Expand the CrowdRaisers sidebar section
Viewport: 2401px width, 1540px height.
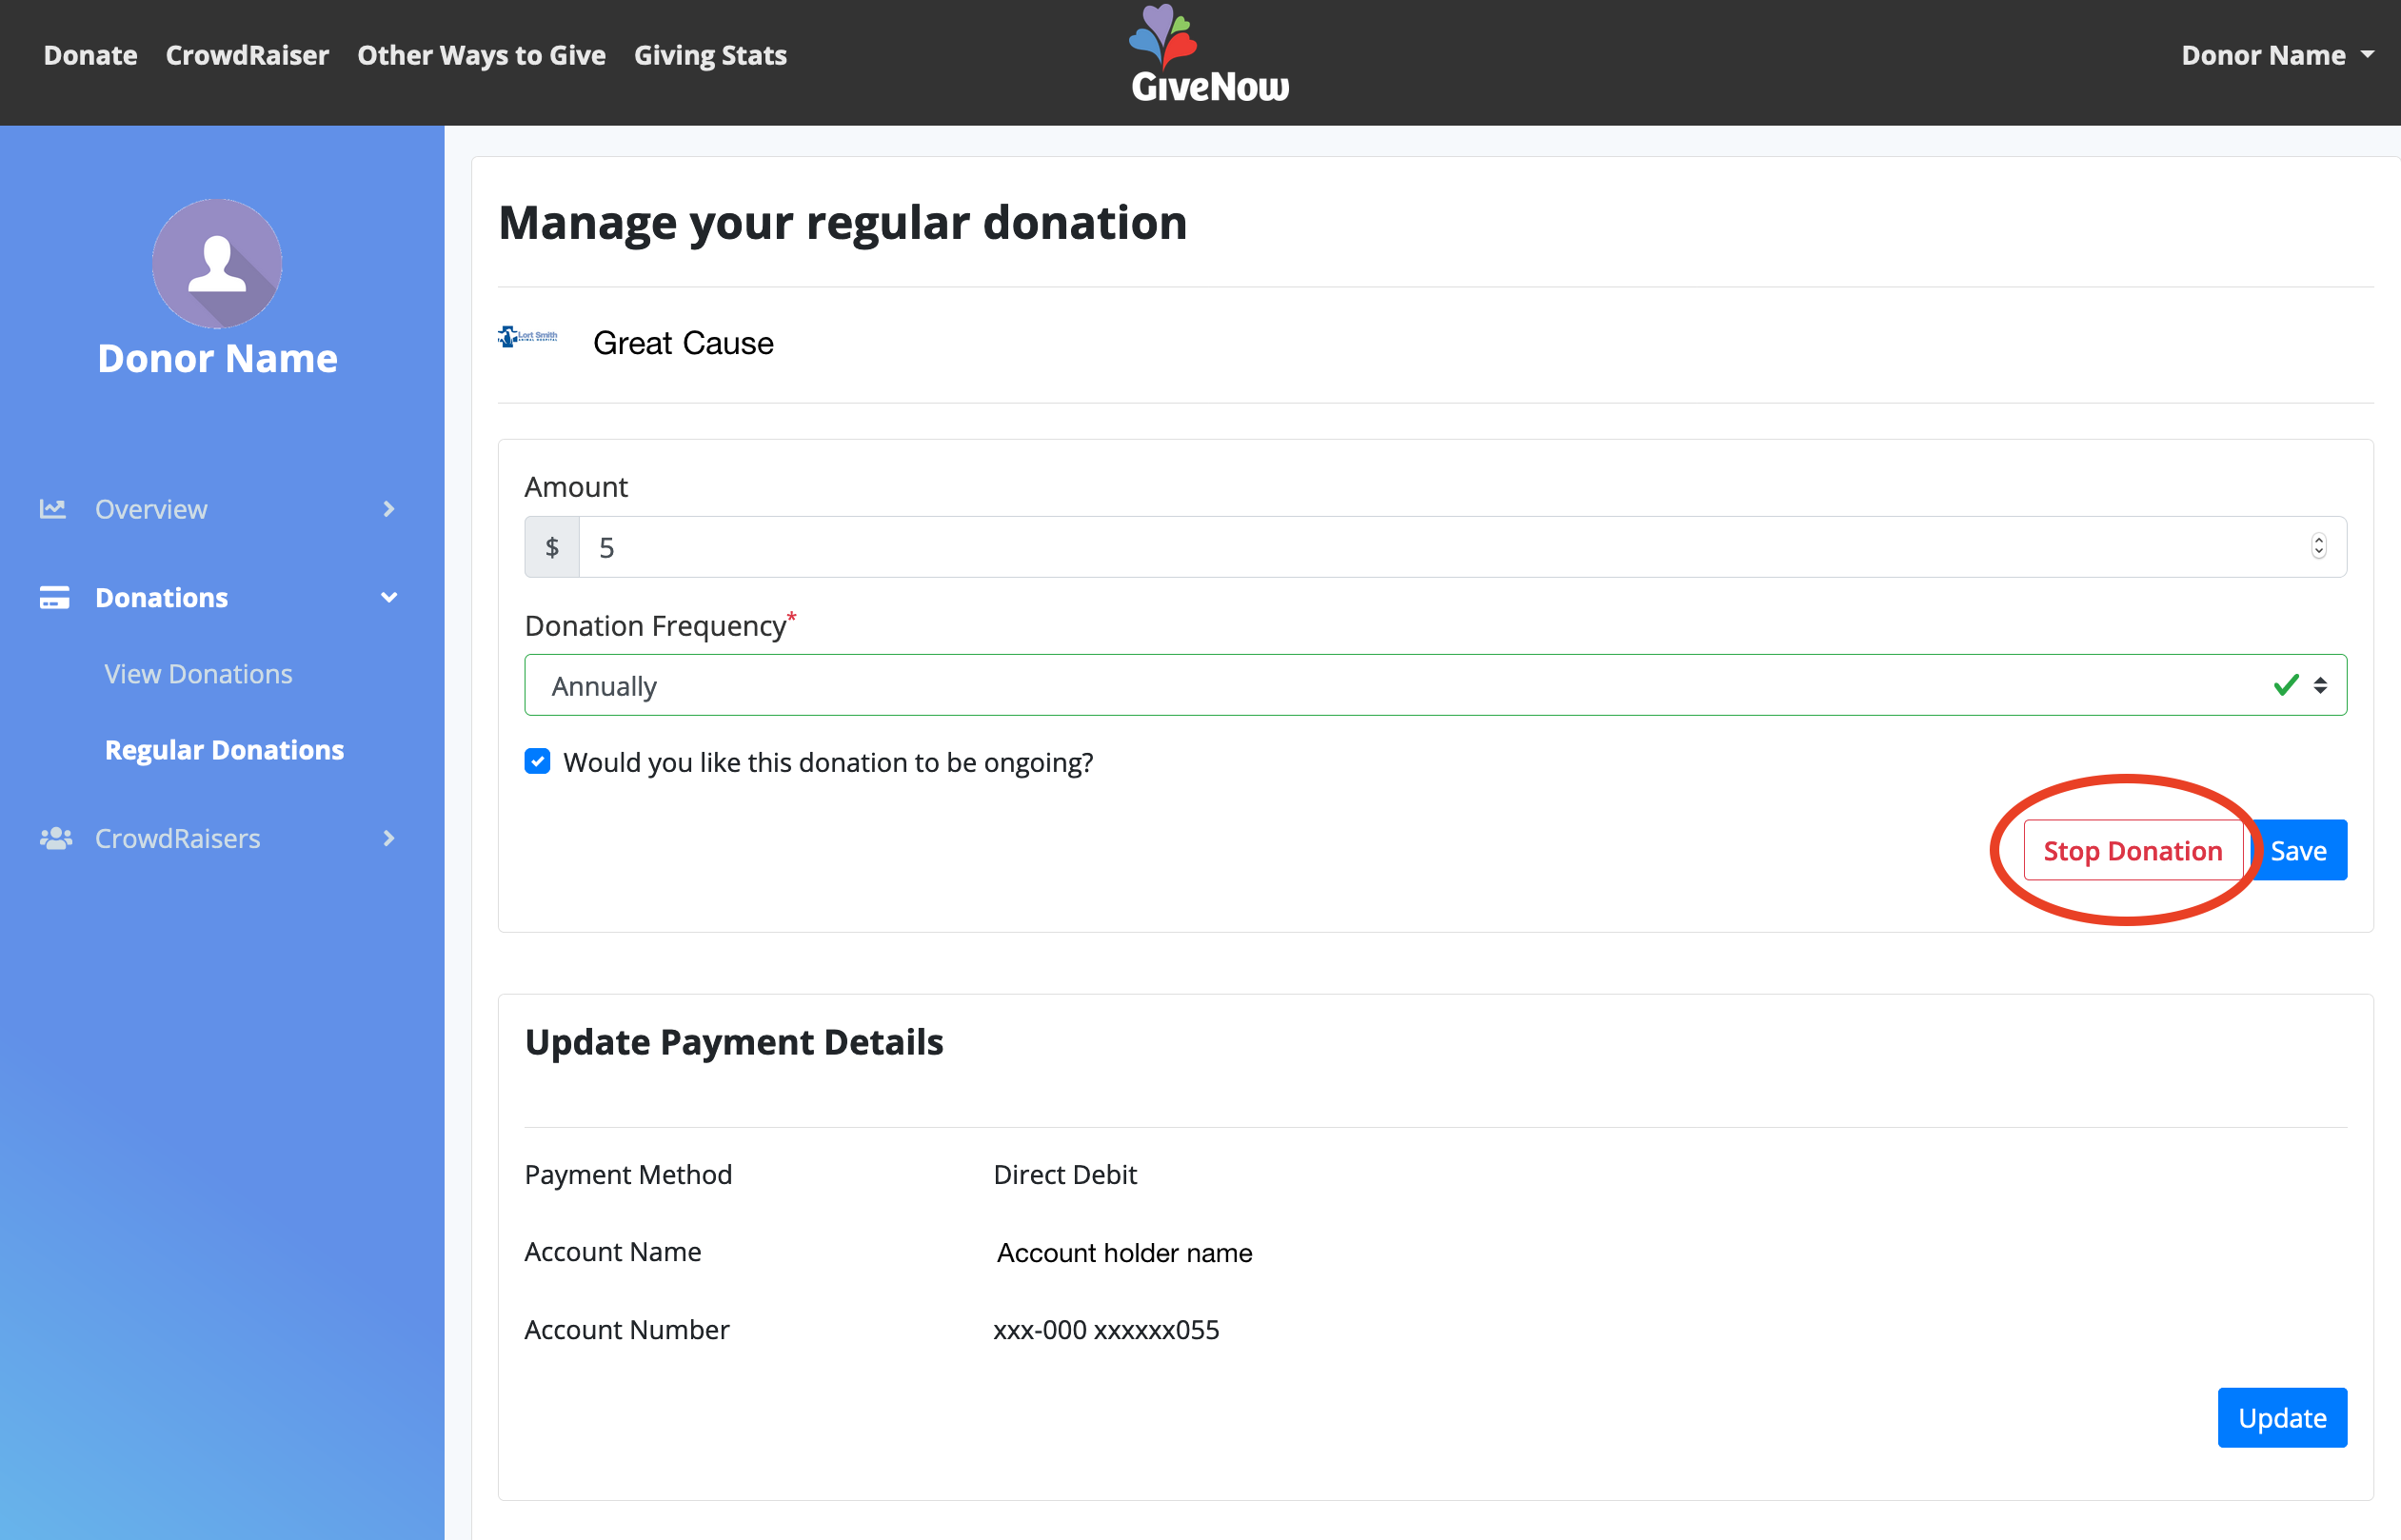click(389, 838)
